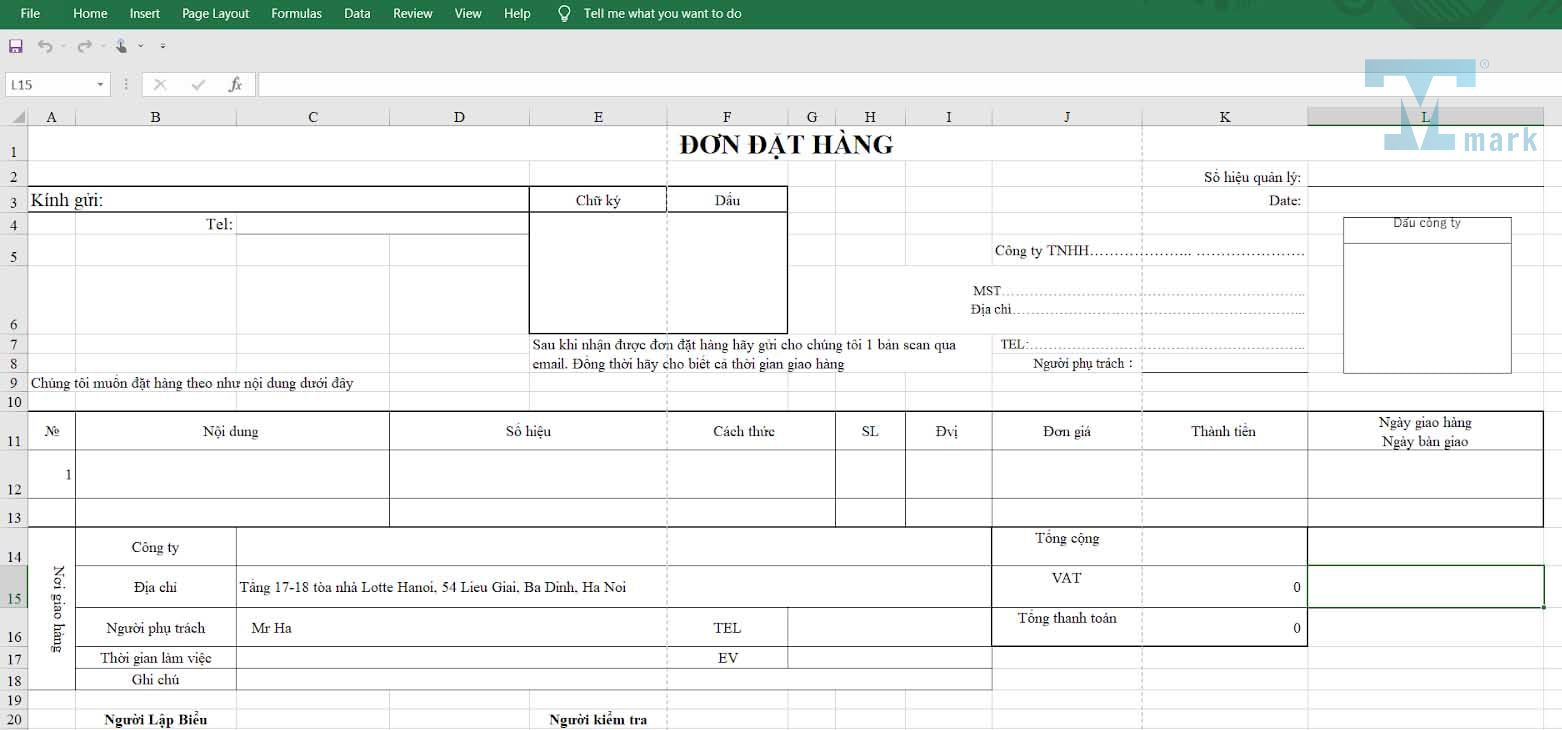
Task: Click the Redo arrow icon
Action: (84, 46)
